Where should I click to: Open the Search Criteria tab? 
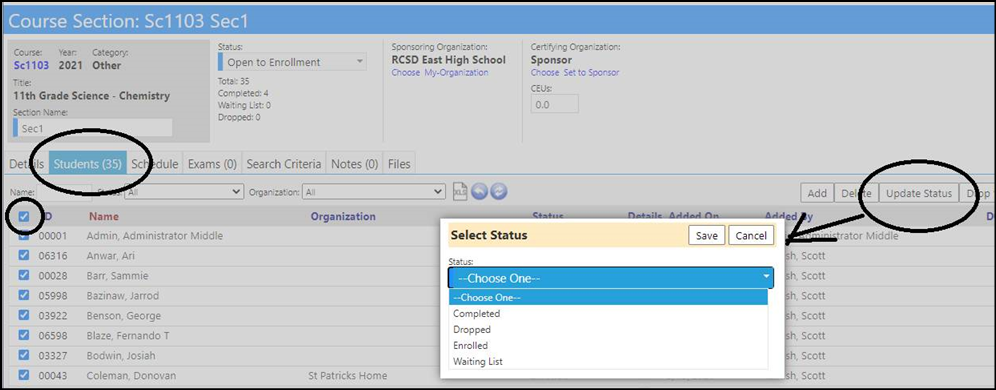pyautogui.click(x=284, y=164)
